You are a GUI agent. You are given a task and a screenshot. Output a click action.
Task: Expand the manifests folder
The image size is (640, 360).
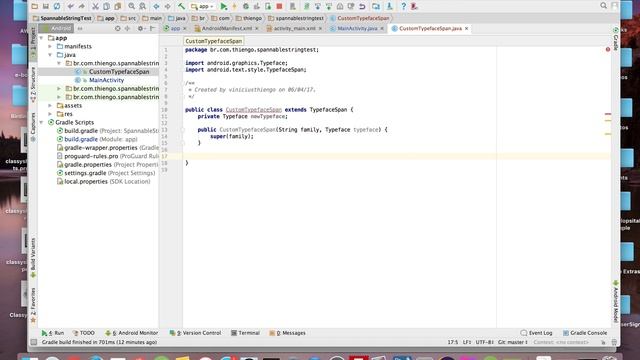50,47
